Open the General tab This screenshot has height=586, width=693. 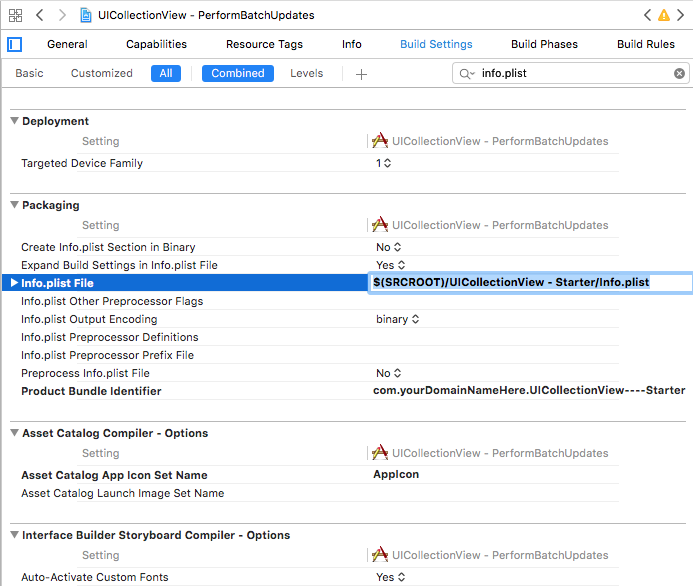67,44
